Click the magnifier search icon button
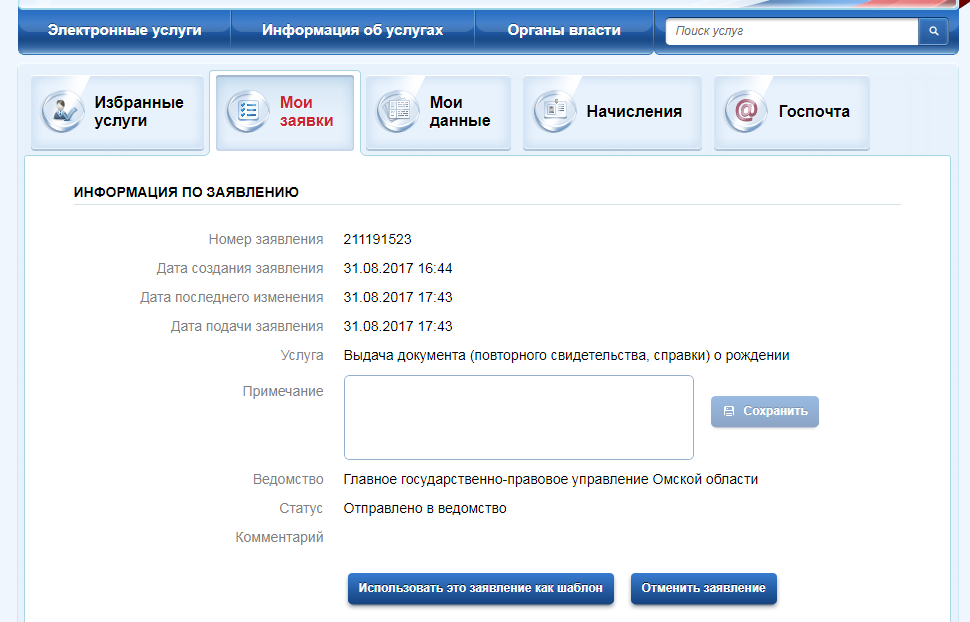This screenshot has width=970, height=622. 933,32
